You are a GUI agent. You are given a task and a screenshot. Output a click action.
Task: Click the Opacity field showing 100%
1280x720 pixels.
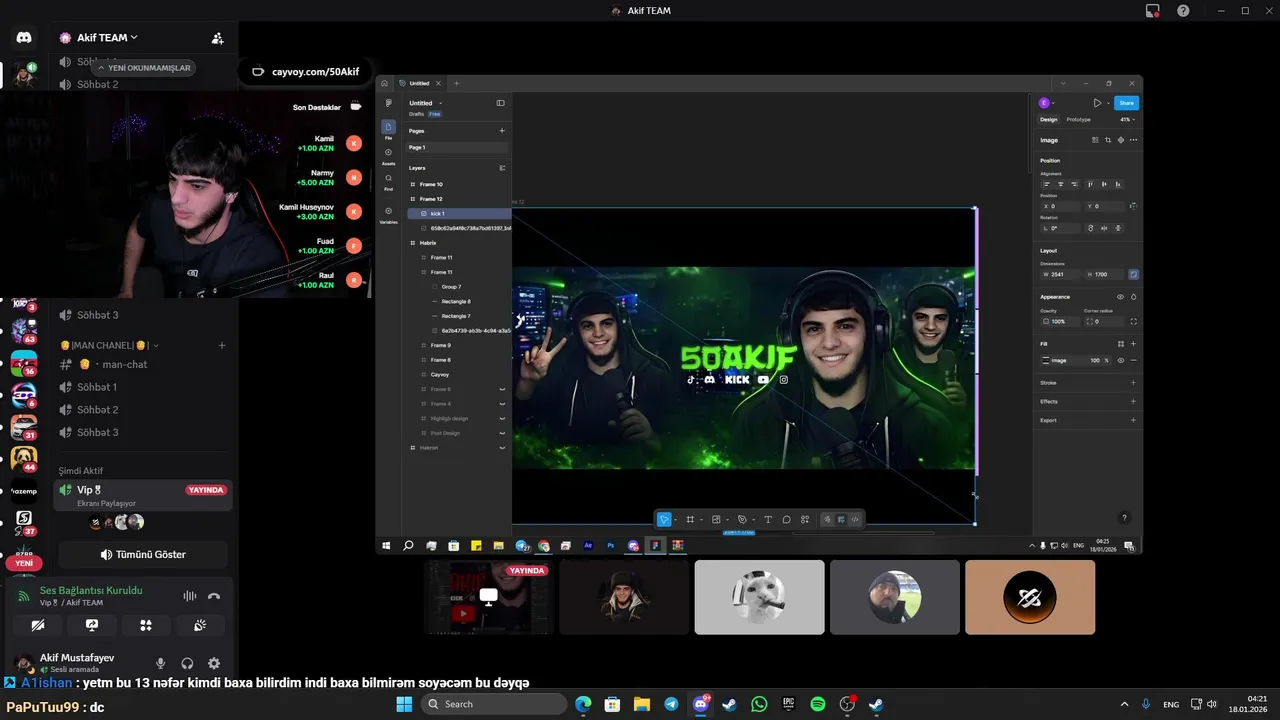(x=1058, y=321)
